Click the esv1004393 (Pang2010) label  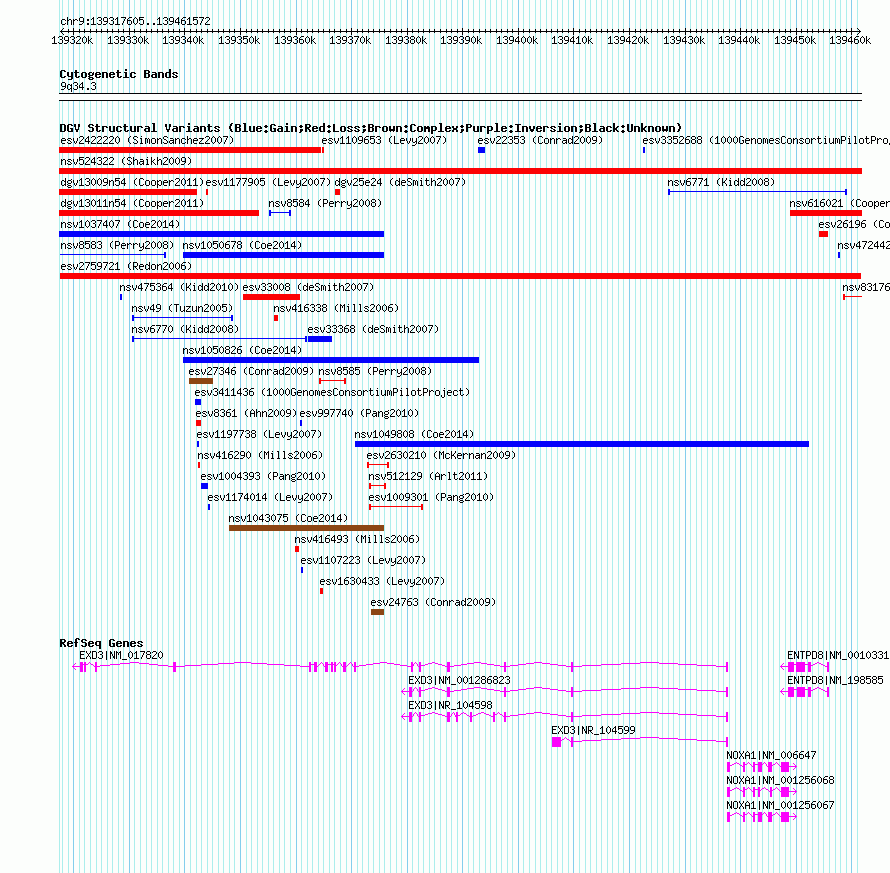point(263,476)
